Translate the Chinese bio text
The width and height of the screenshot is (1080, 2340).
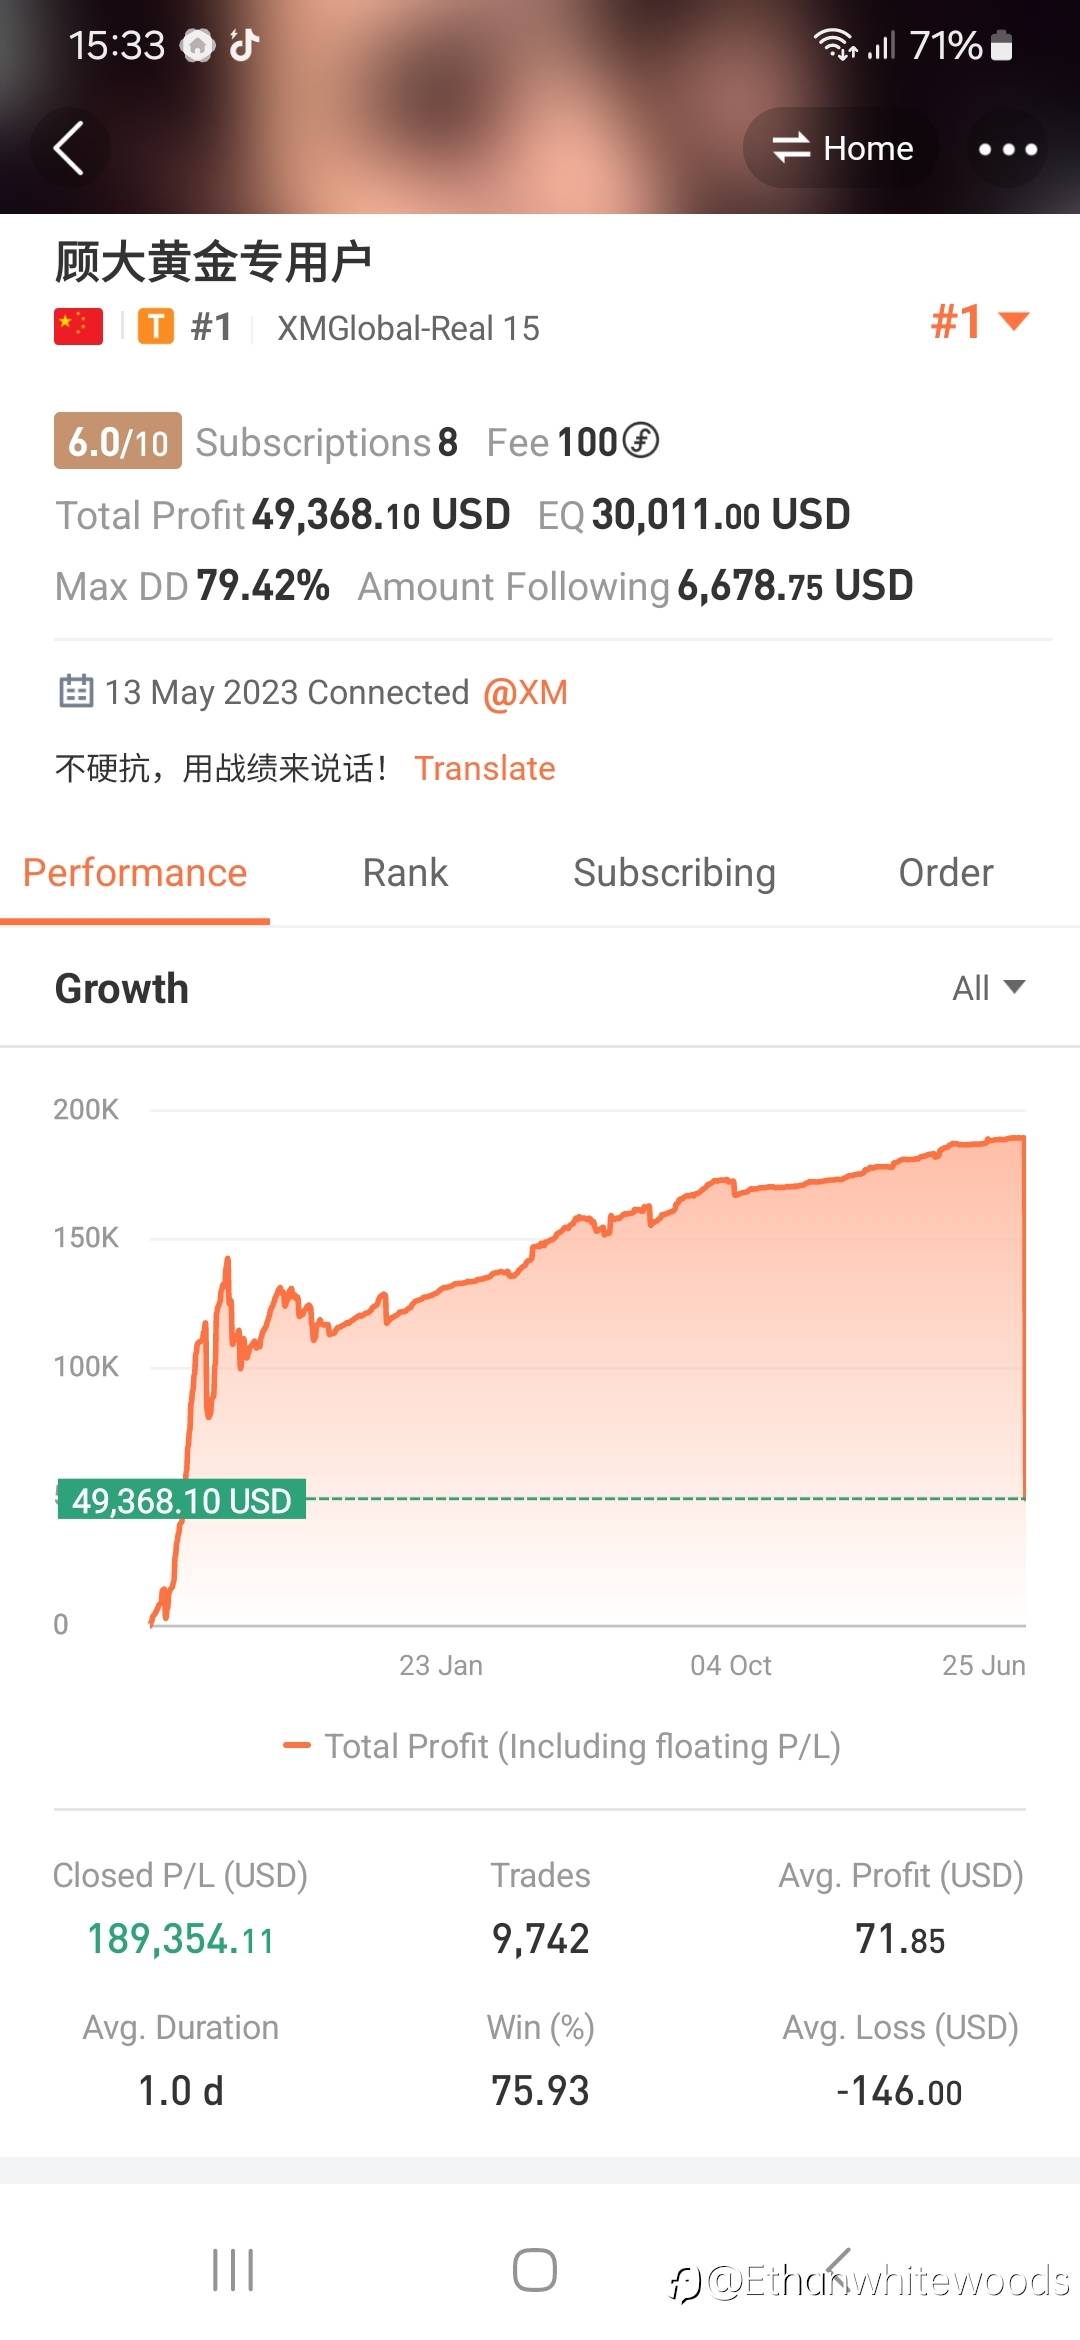485,768
